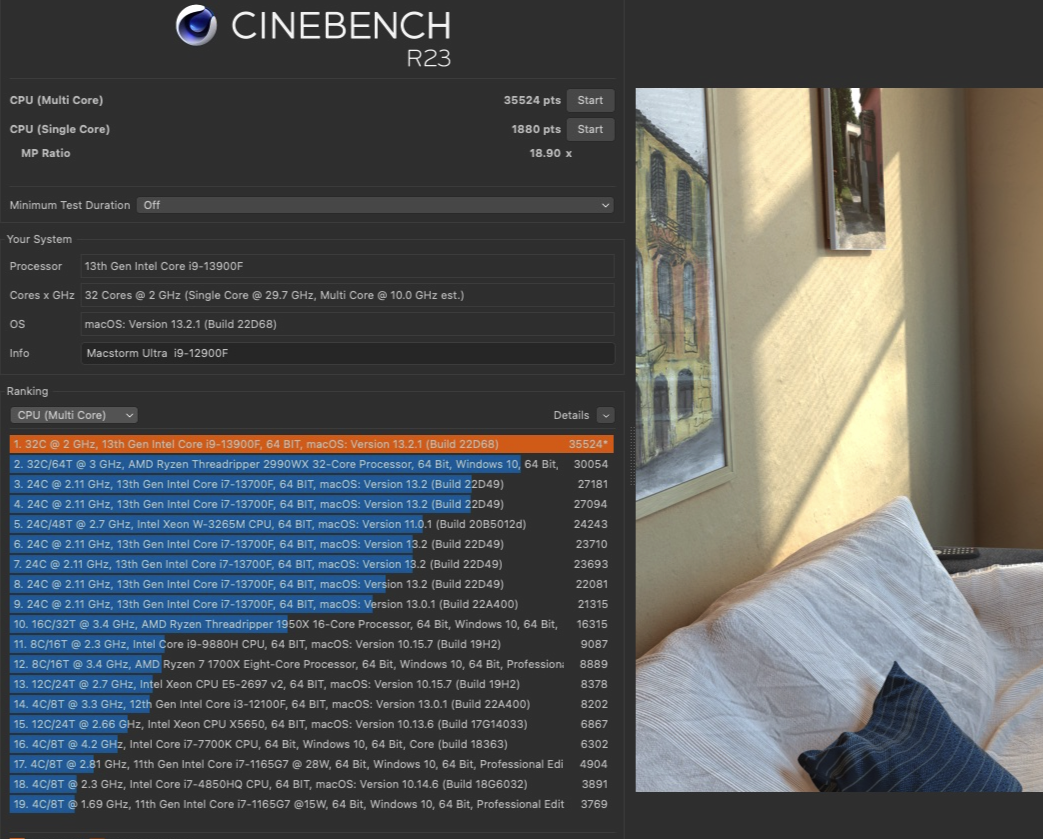Click the rendered room preview image

coord(839,440)
